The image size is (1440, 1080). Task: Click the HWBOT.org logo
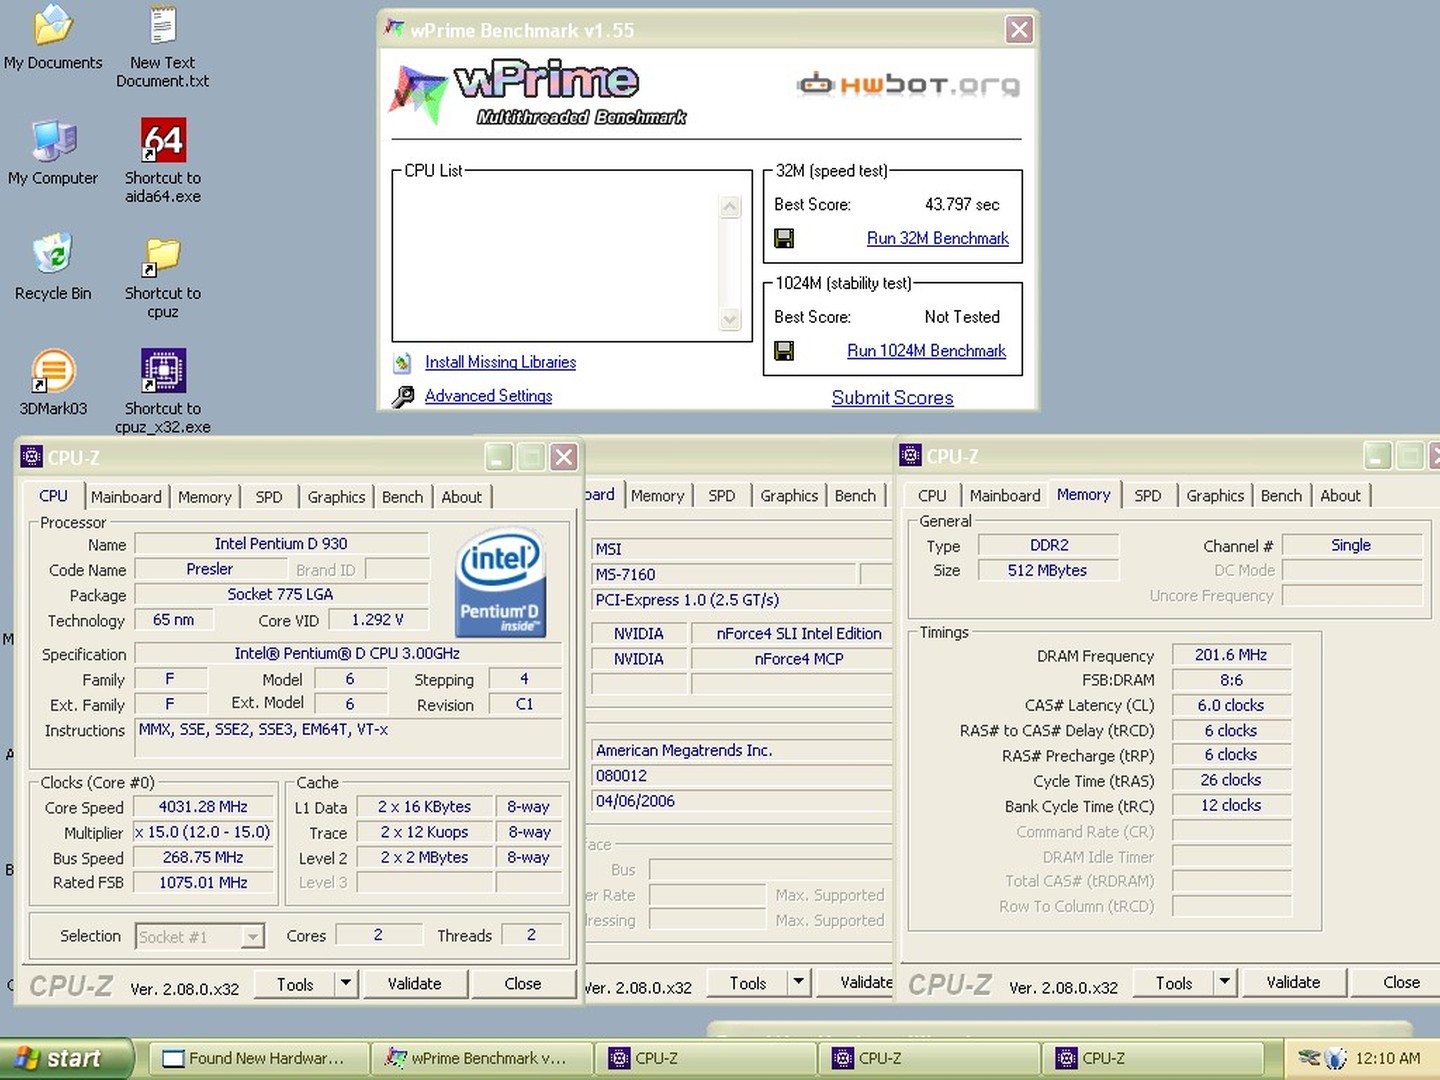pyautogui.click(x=908, y=85)
